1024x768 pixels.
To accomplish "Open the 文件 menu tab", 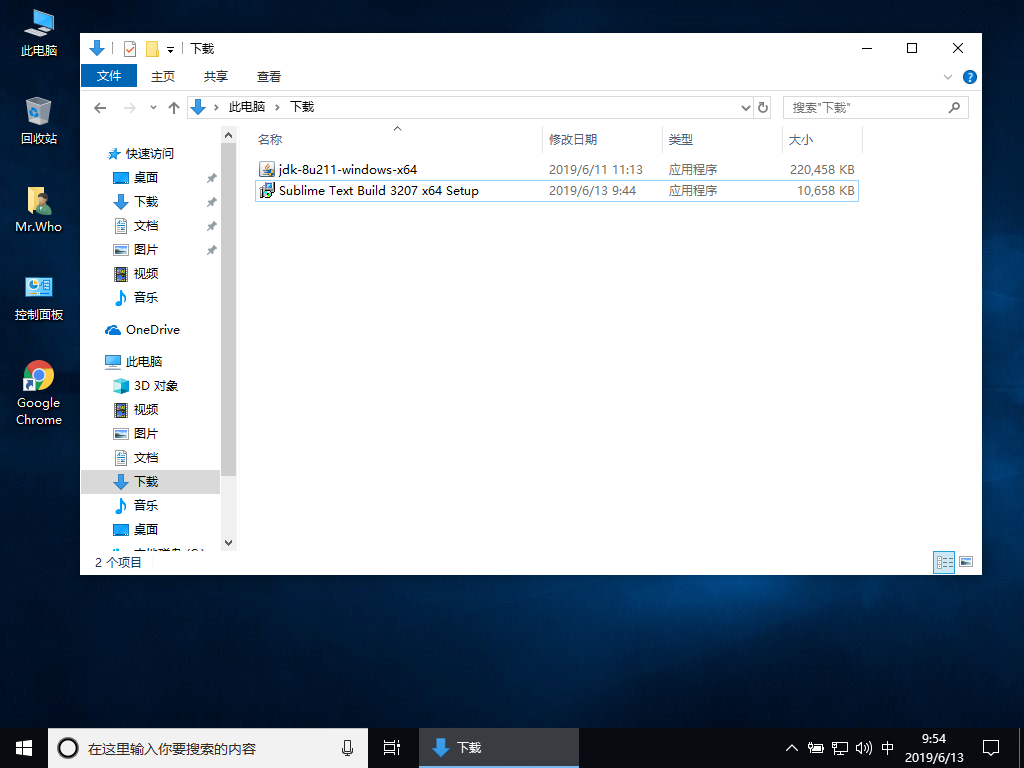I will (109, 76).
